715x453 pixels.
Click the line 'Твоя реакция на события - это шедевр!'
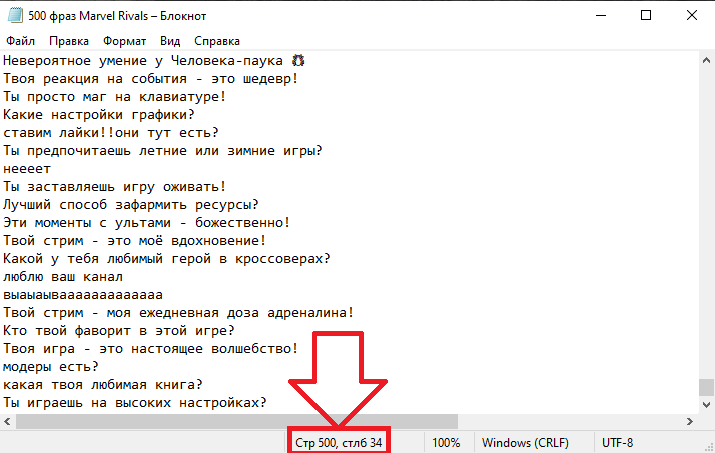click(150, 79)
